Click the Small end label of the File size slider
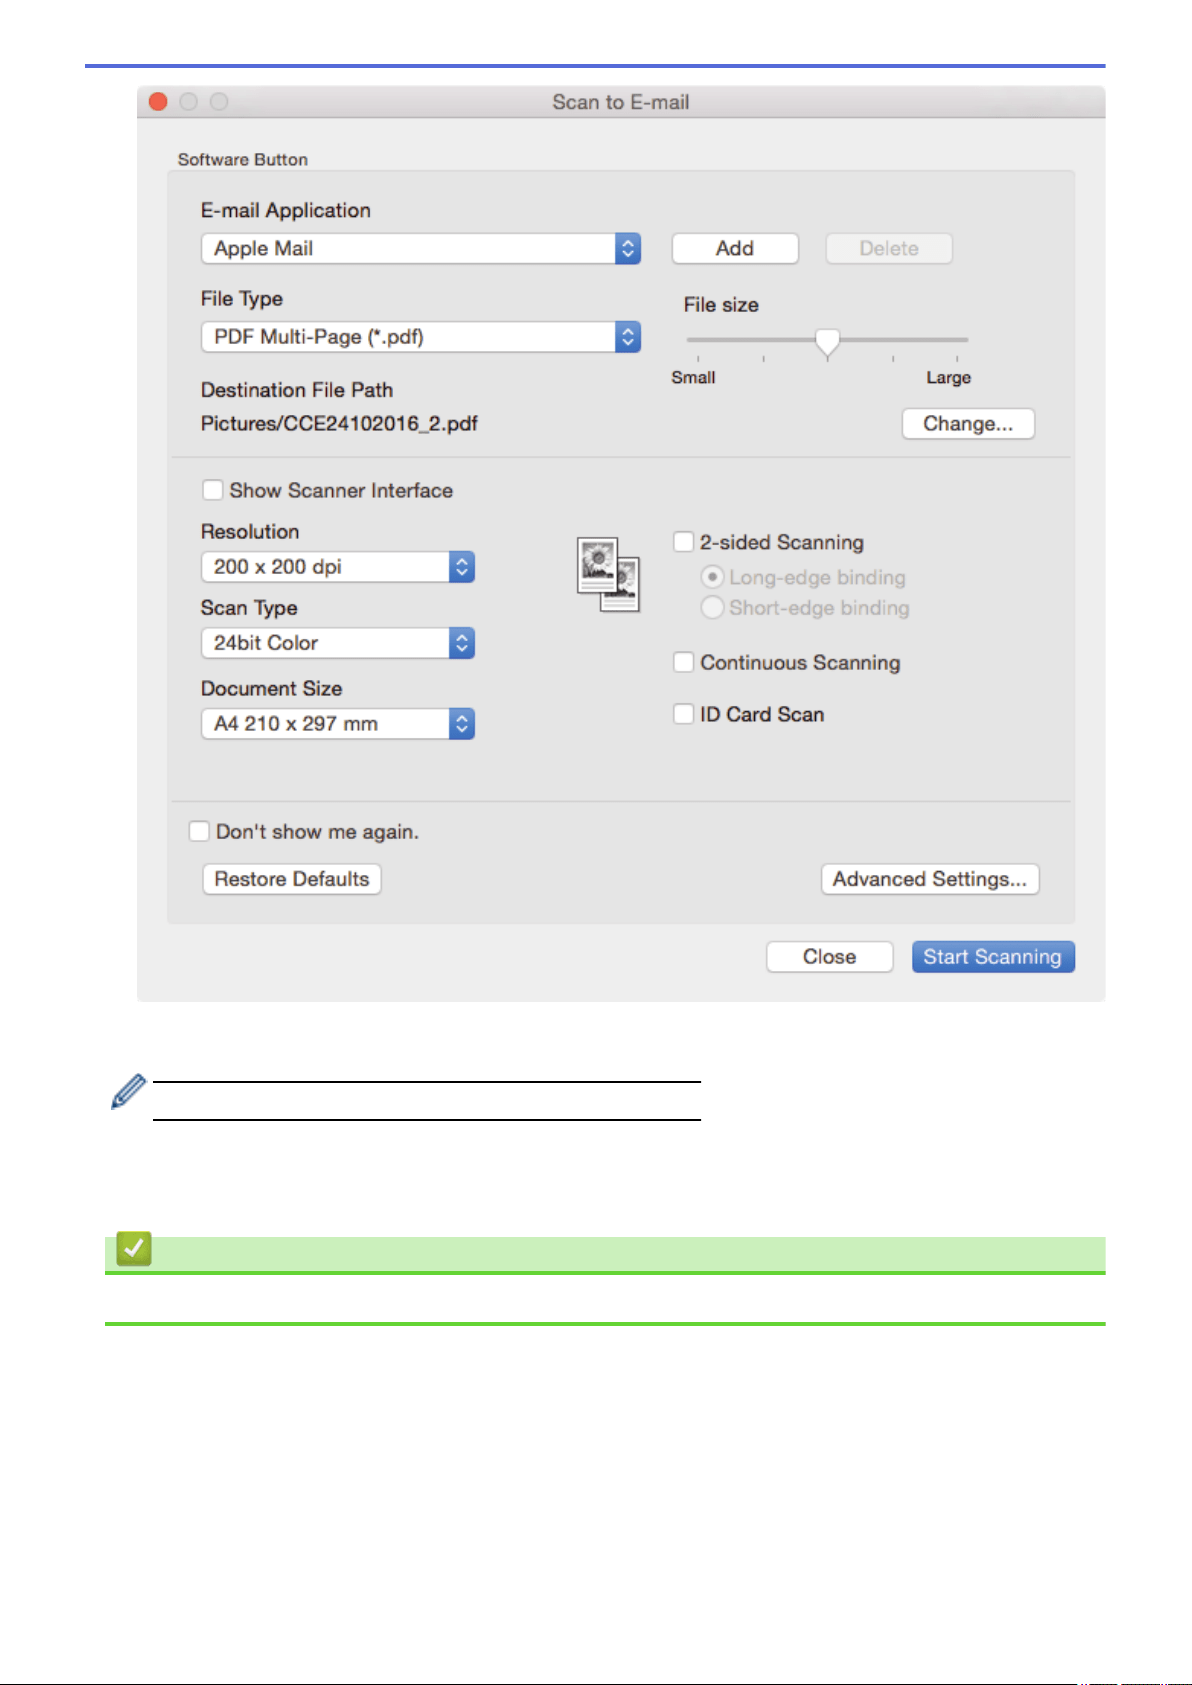Viewport: 1192px width, 1685px height. (x=693, y=377)
